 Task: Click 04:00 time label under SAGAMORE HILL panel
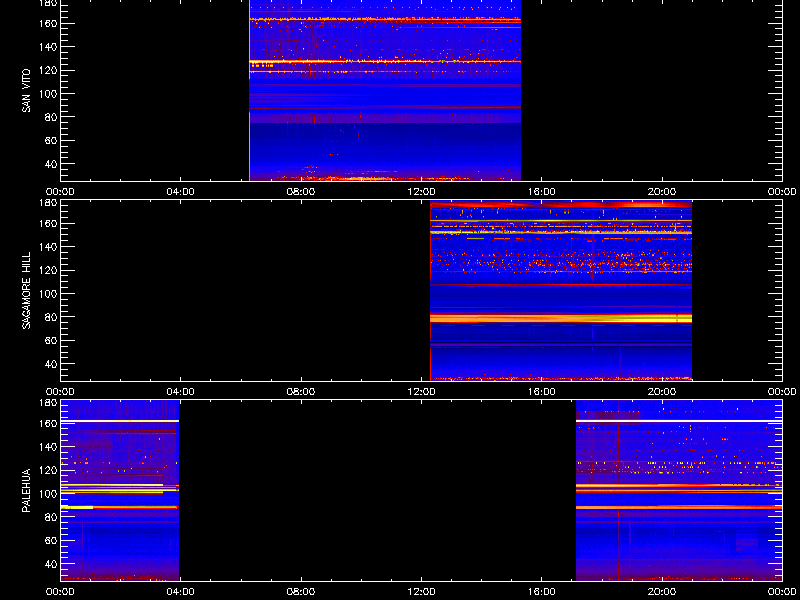pyautogui.click(x=181, y=392)
